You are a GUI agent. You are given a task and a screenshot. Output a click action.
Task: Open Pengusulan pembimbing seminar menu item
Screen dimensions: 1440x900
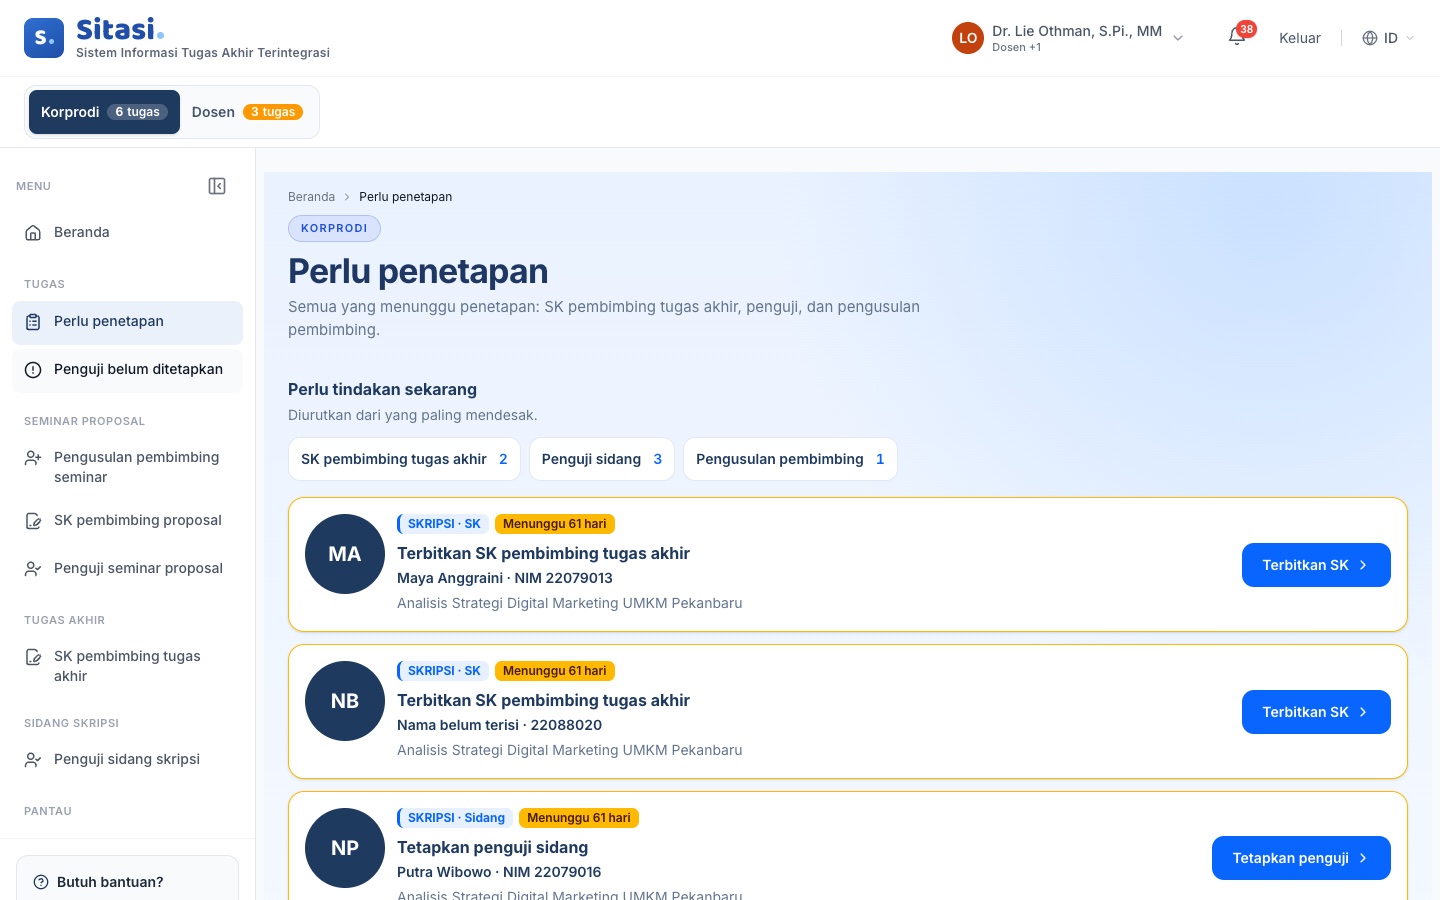pos(127,467)
